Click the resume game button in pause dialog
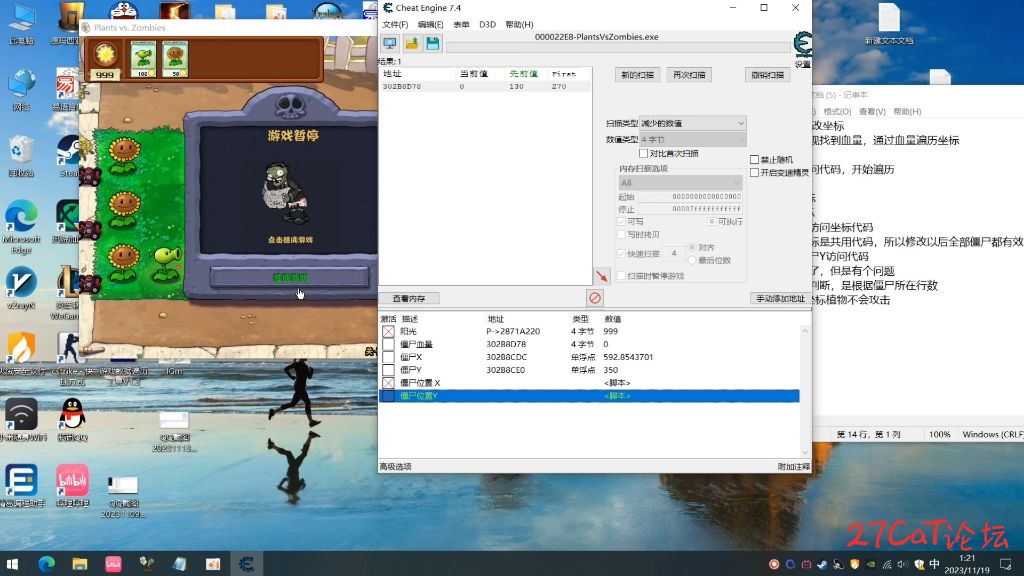Screen dimensions: 1024x576 [x=289, y=277]
